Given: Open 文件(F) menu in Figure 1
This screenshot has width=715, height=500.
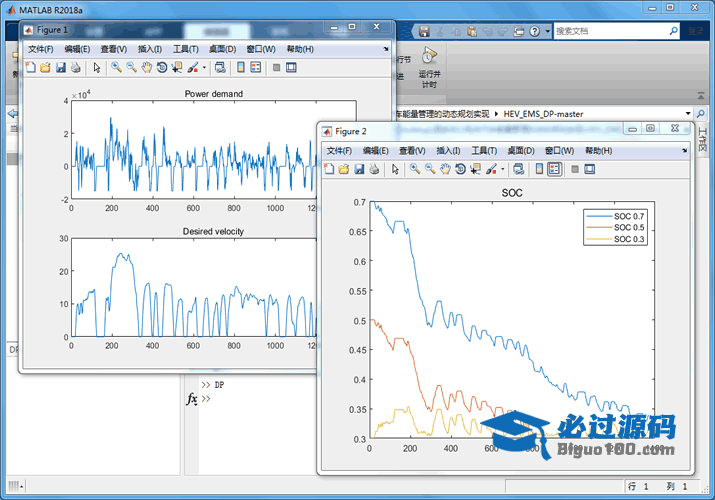Looking at the screenshot, I should tap(41, 49).
